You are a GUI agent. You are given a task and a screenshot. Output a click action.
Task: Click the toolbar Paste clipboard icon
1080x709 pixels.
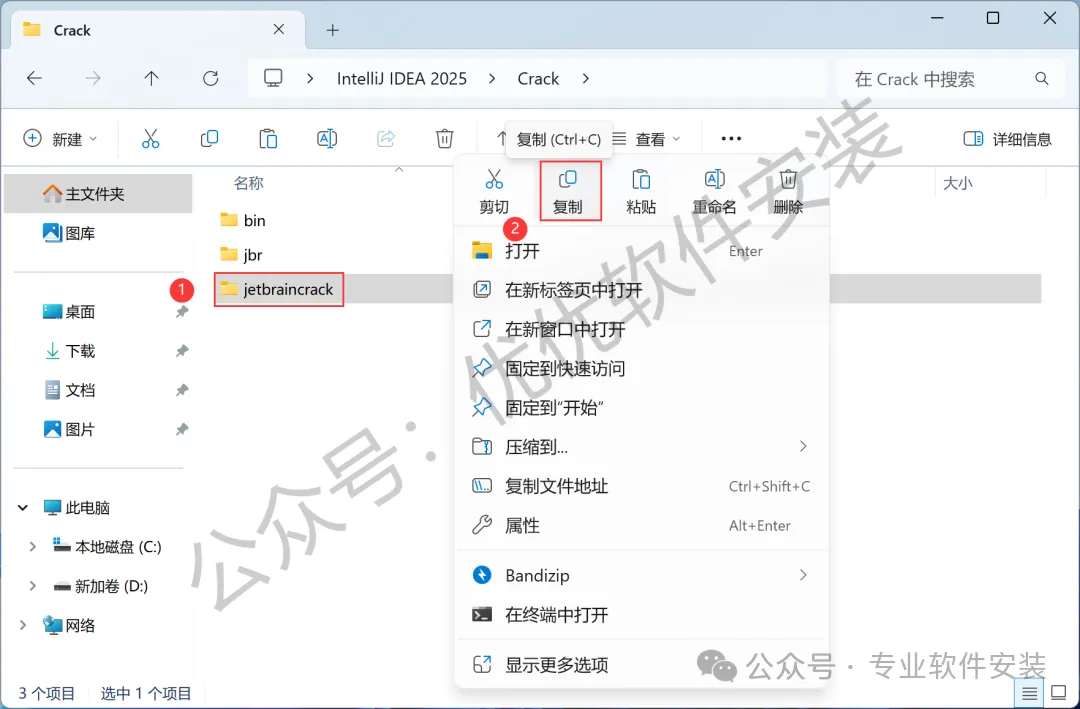coord(268,138)
